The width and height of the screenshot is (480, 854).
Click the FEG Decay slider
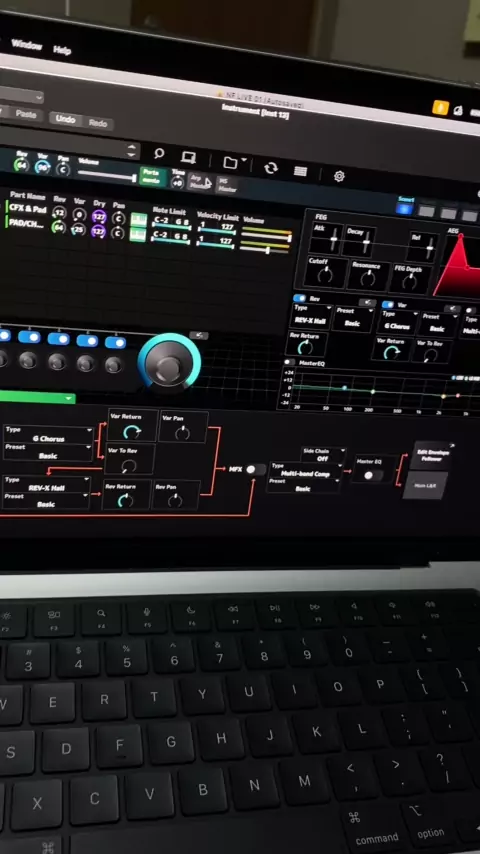coord(366,240)
